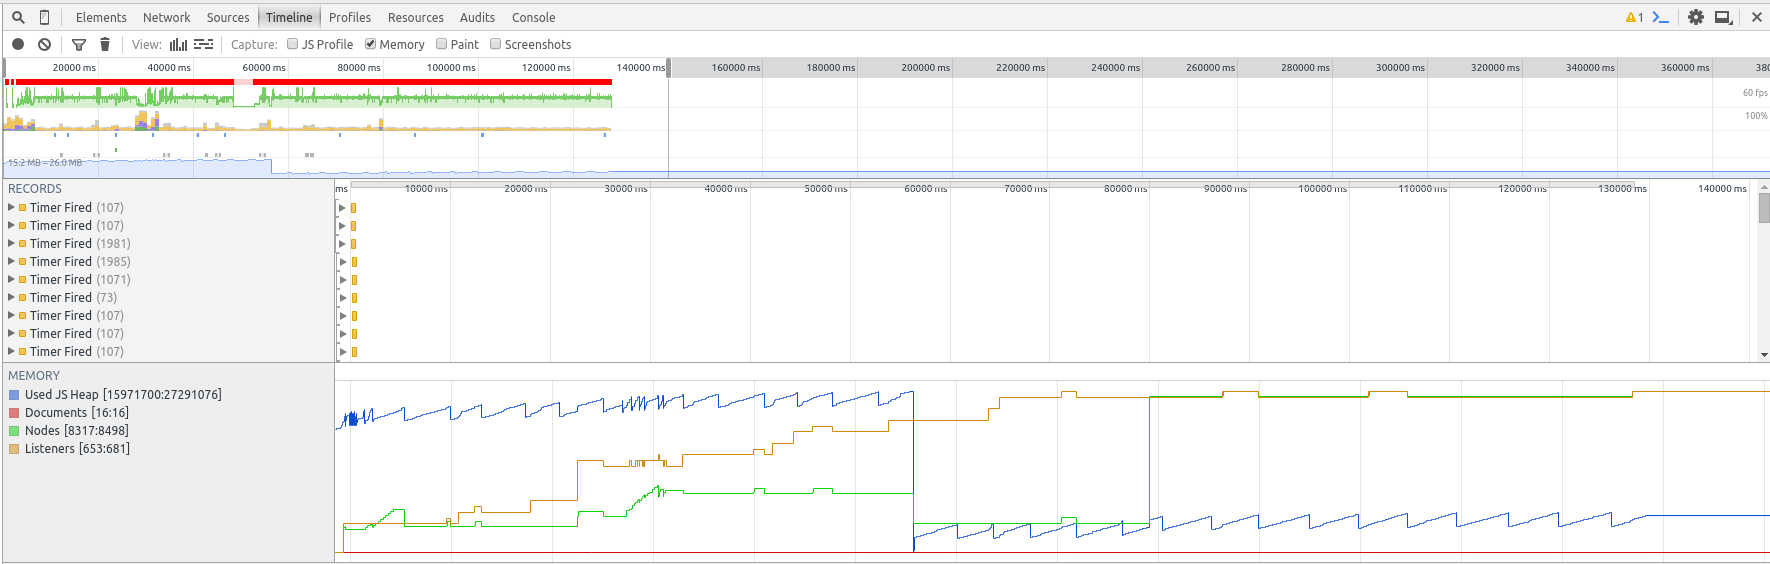
Task: Switch to bar chart view icon
Action: coord(178,44)
